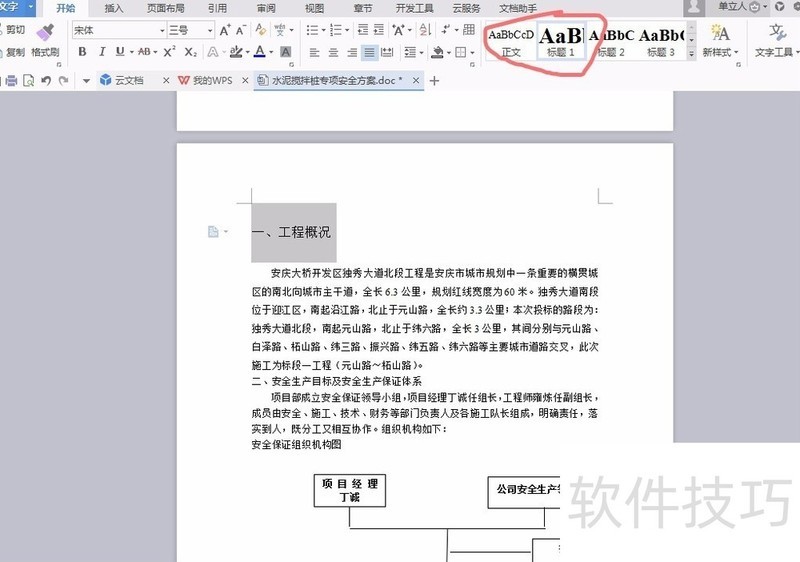Click the borders grid icon
The width and height of the screenshot is (800, 562).
pyautogui.click(x=461, y=52)
